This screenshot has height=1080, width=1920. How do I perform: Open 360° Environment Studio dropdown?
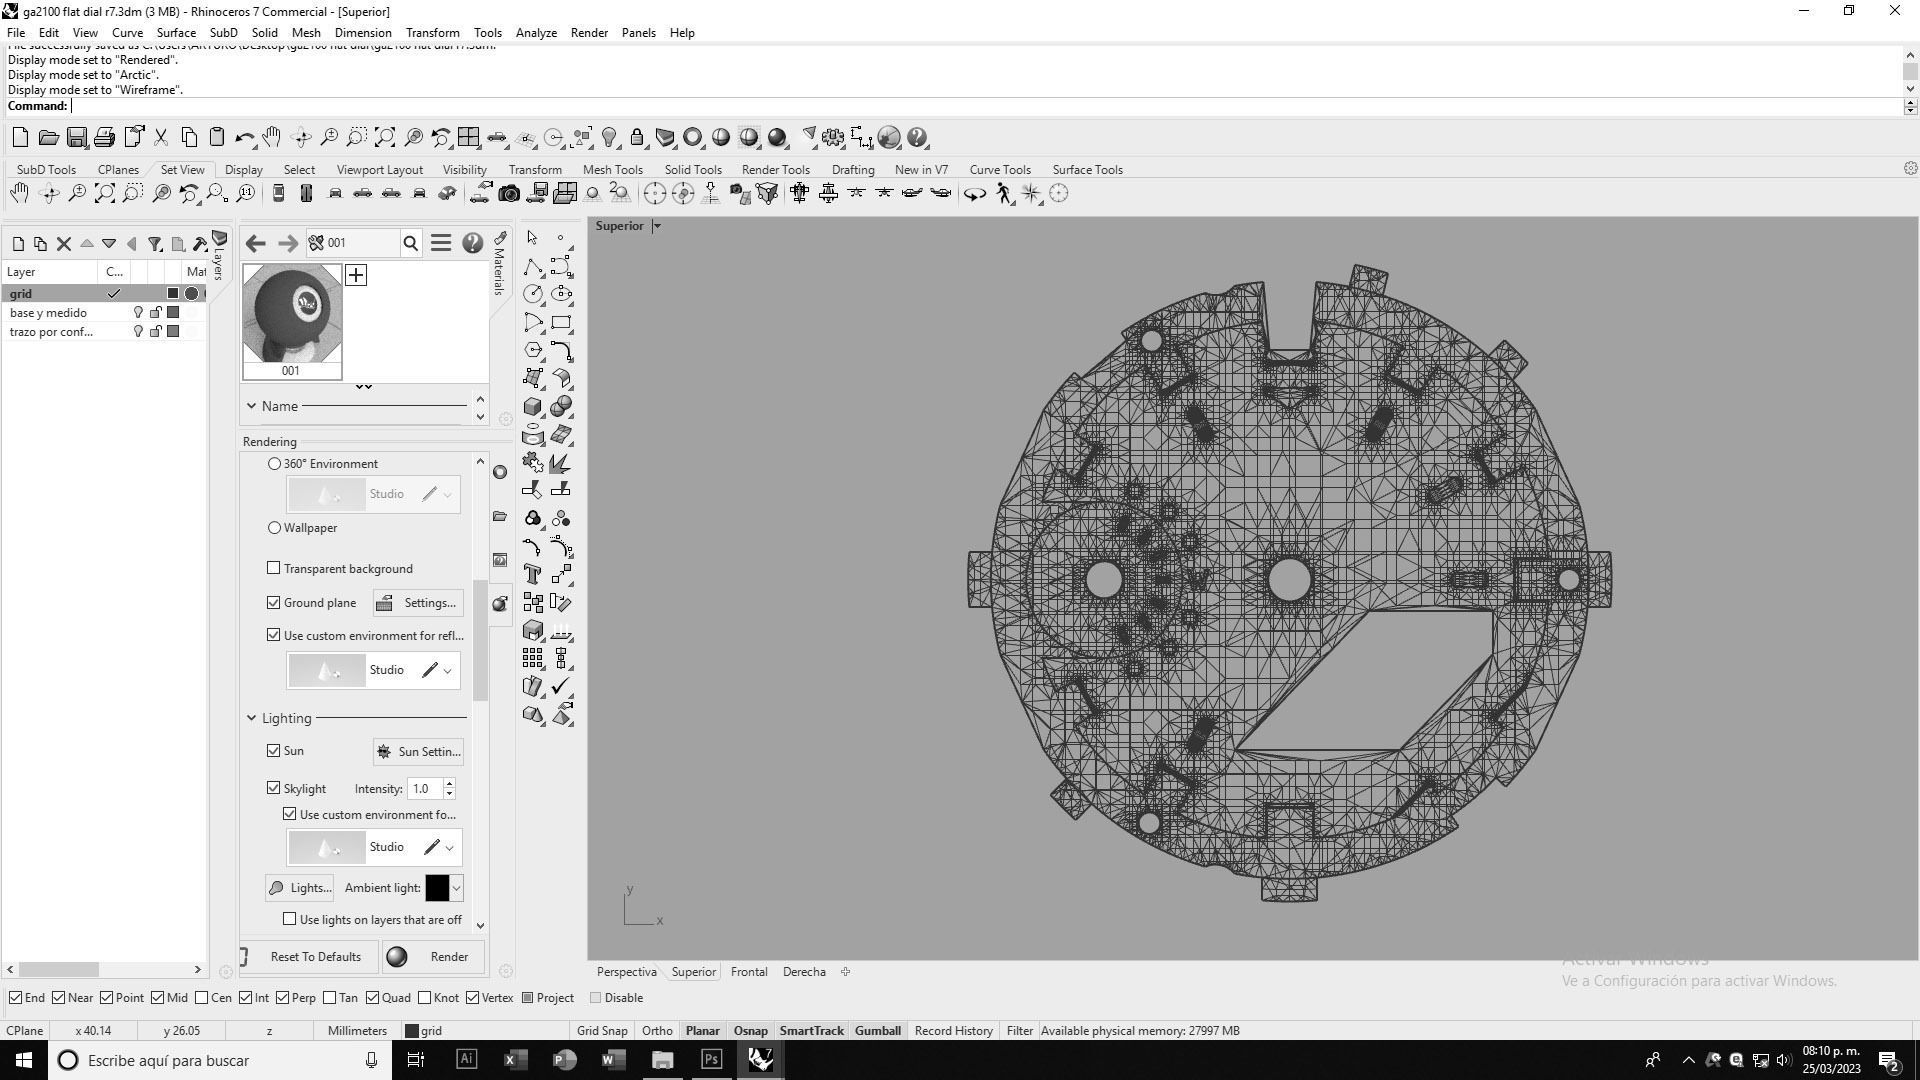point(447,494)
